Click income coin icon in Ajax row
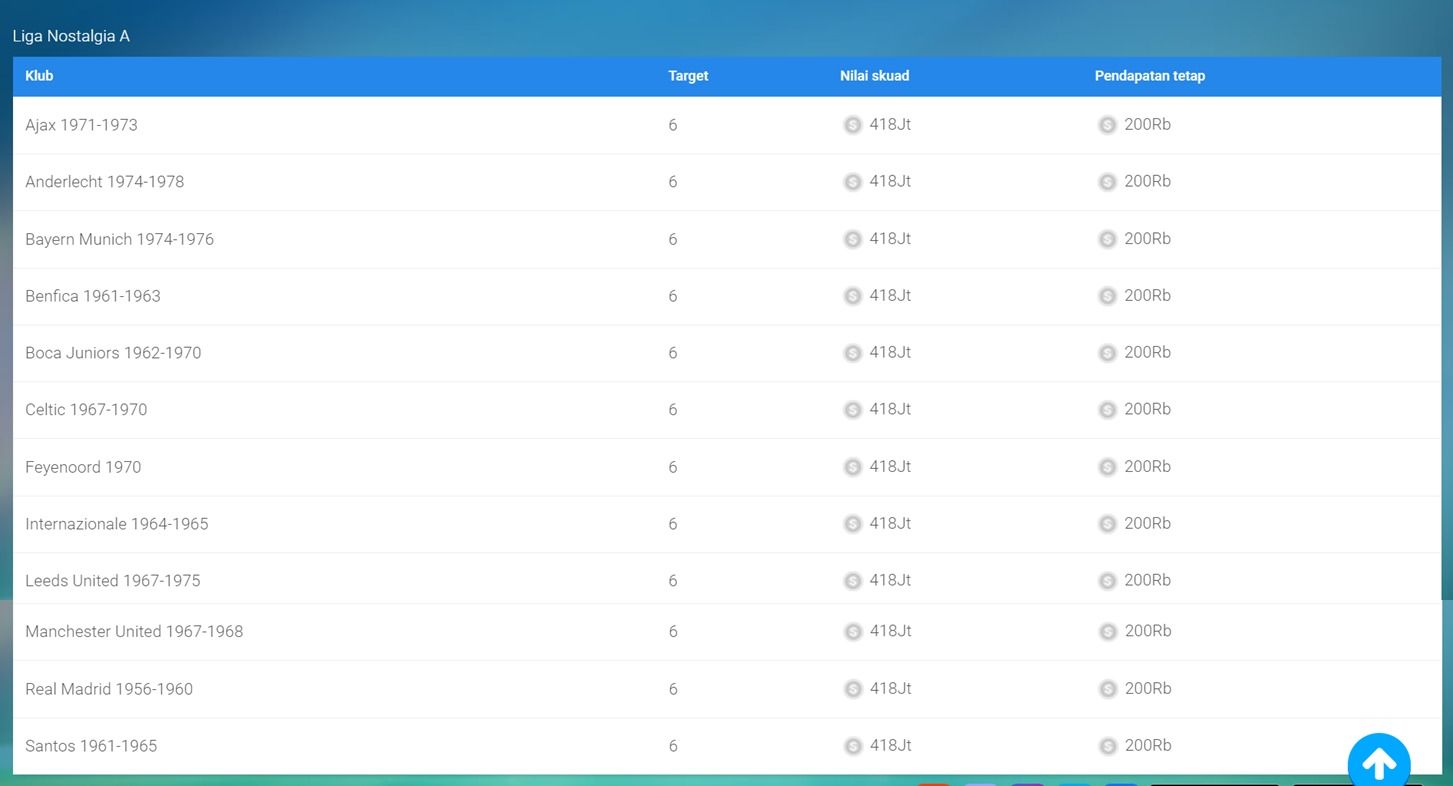The height and width of the screenshot is (786, 1453). point(1107,125)
